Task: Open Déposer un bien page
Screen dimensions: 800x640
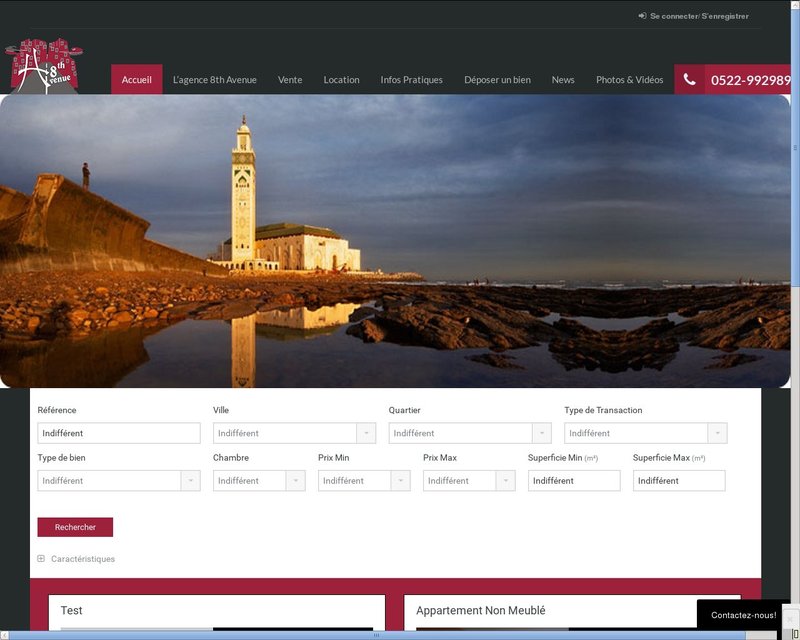Action: point(497,80)
